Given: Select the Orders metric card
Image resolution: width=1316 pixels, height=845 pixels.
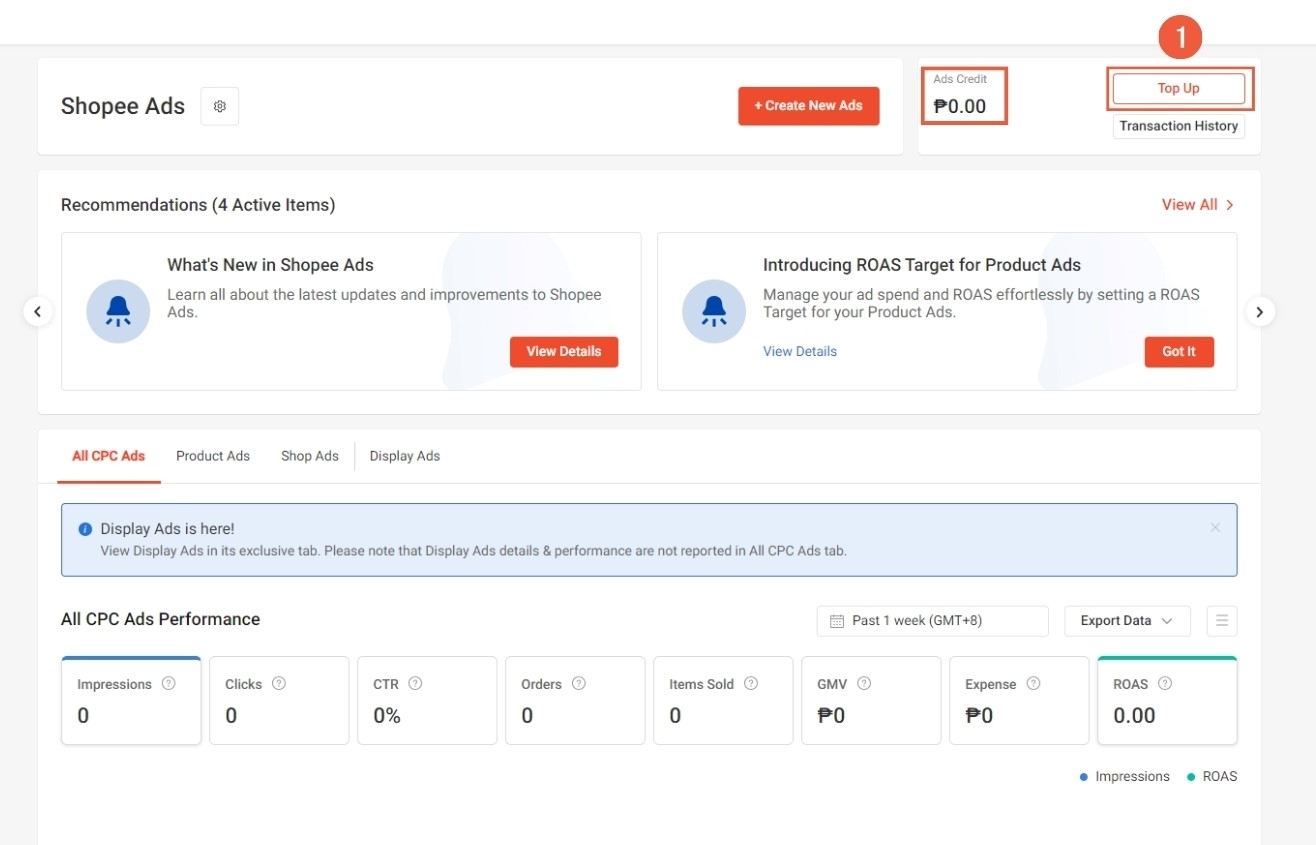Looking at the screenshot, I should [575, 700].
